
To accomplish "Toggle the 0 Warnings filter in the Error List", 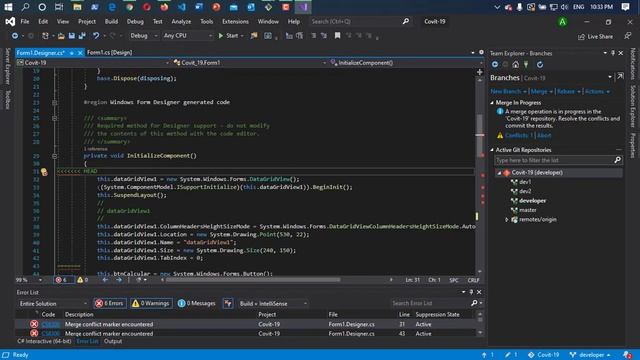I will click(x=151, y=303).
